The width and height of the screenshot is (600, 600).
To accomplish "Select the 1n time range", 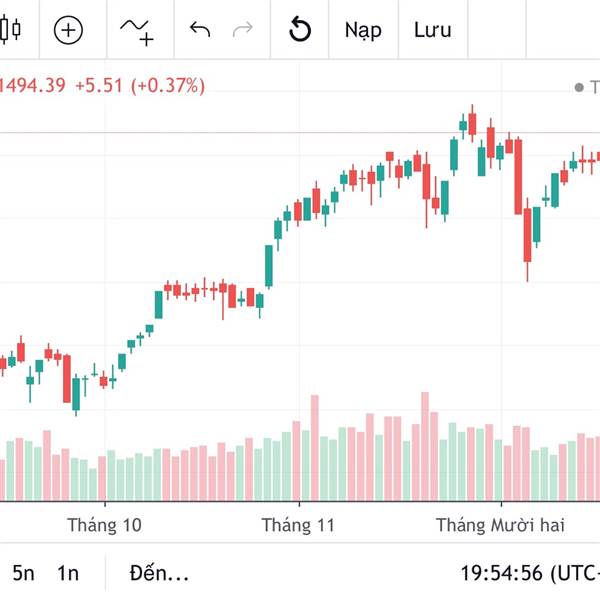I will tap(68, 573).
